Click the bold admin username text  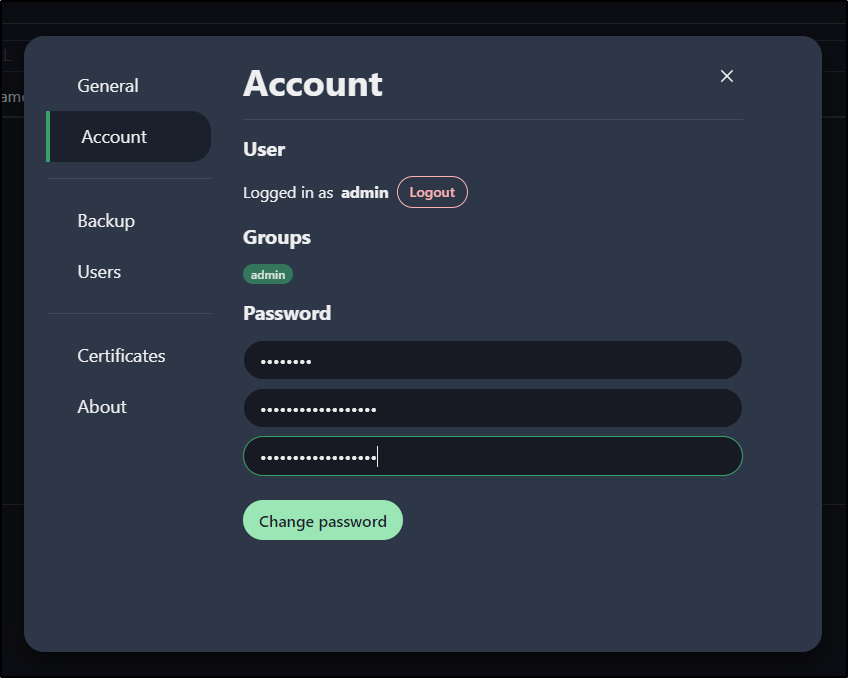tap(365, 192)
